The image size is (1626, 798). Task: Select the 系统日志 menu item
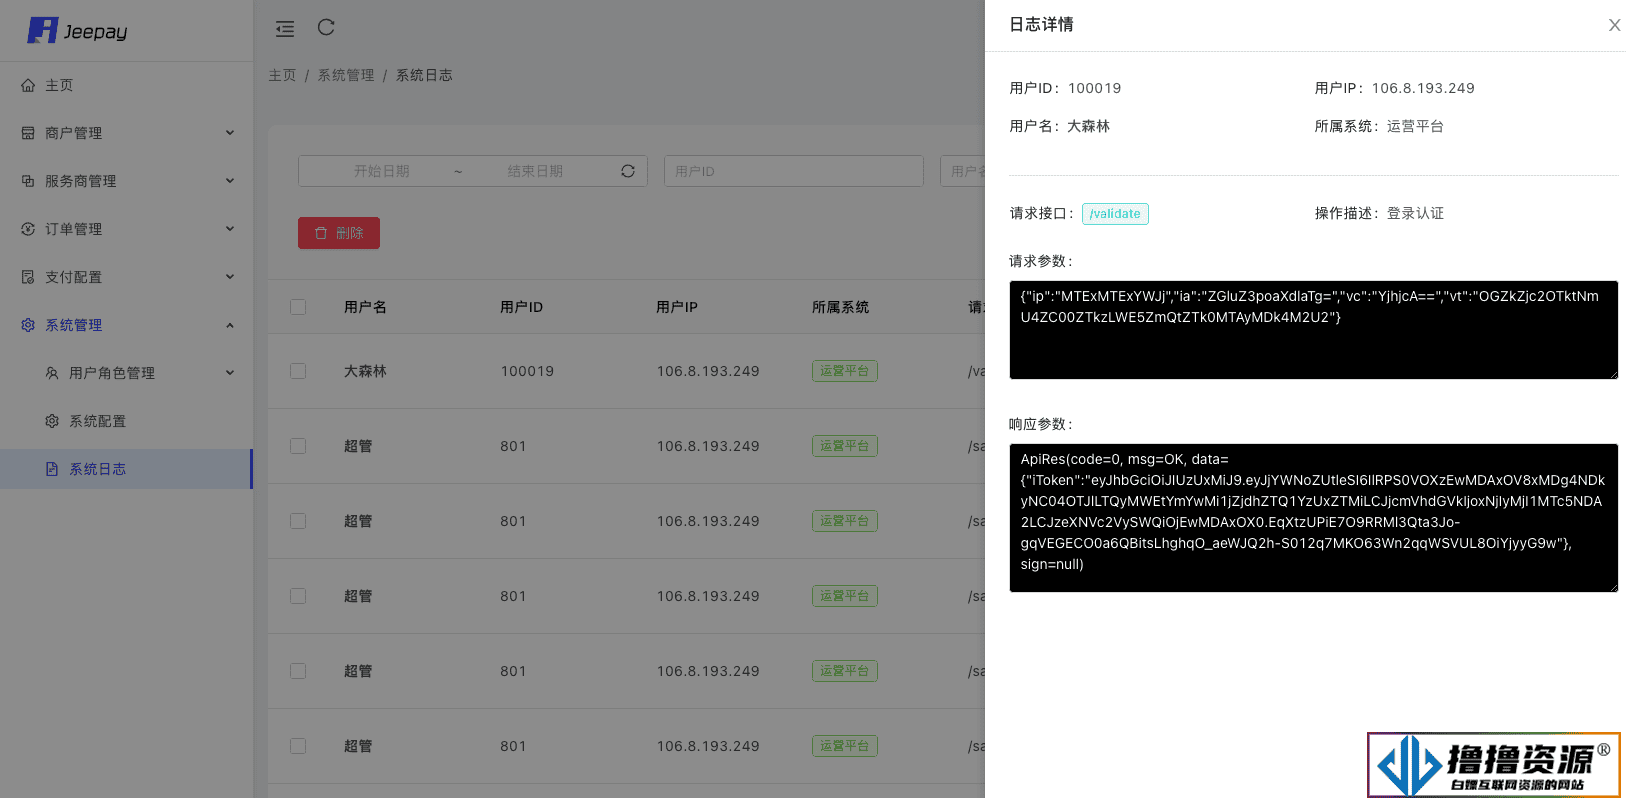[x=126, y=469]
